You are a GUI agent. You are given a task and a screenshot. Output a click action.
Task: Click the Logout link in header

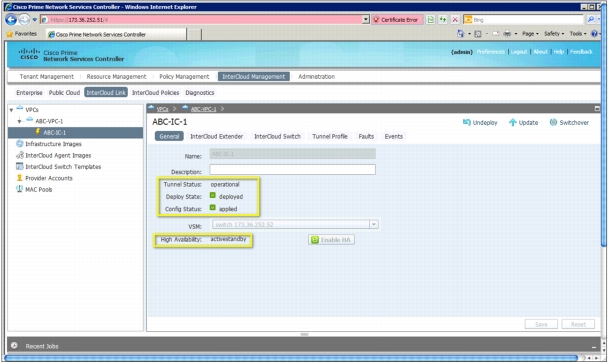pyautogui.click(x=519, y=52)
